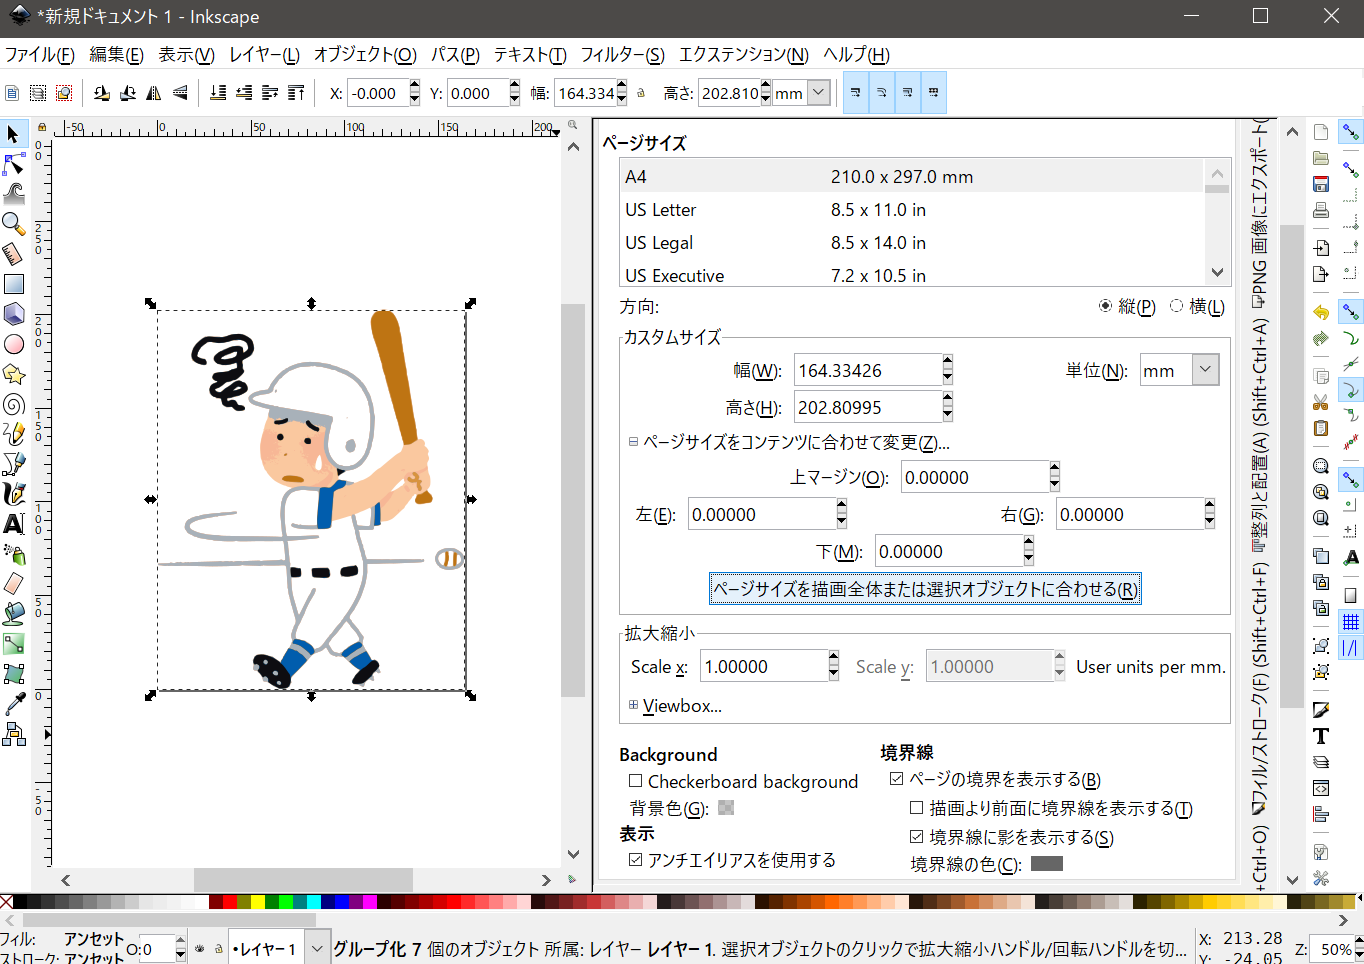Select the Calligraphy tool
Image resolution: width=1364 pixels, height=964 pixels.
[13, 494]
